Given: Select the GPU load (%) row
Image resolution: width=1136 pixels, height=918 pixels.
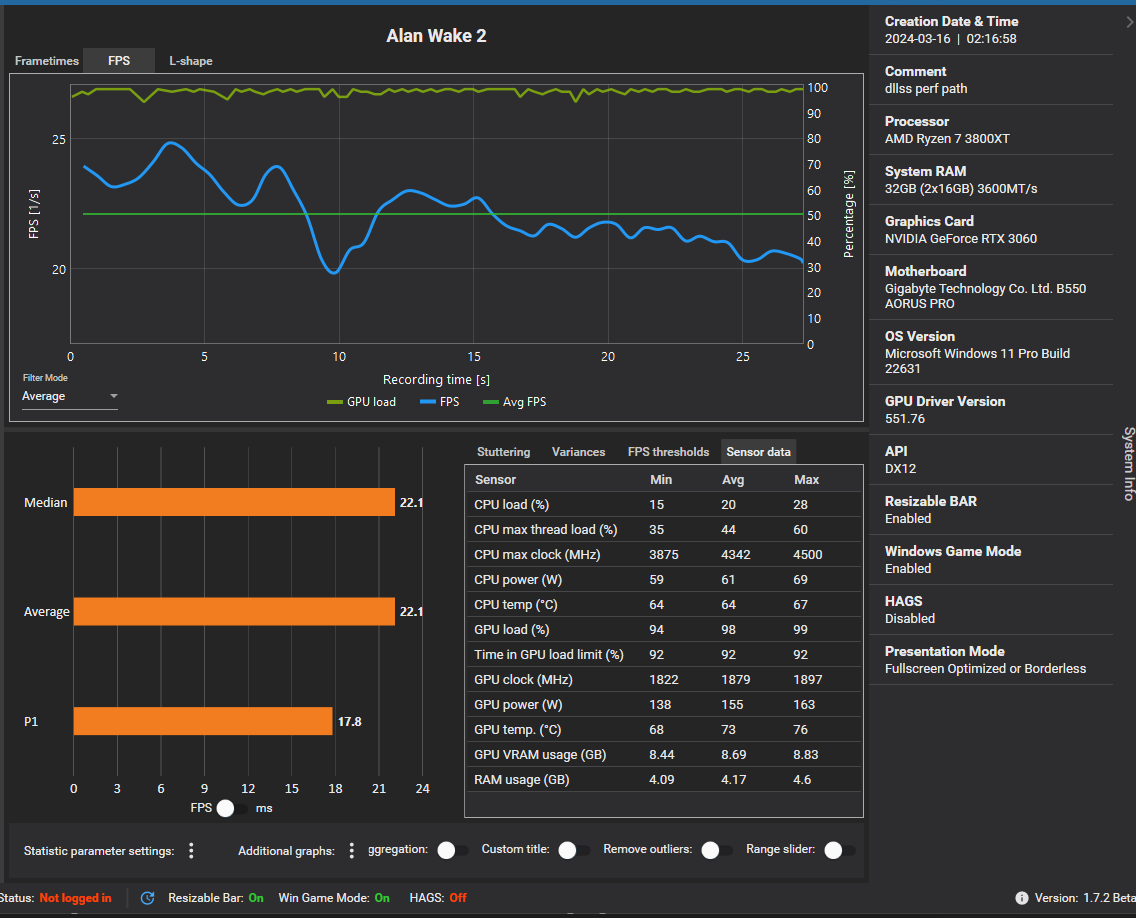Looking at the screenshot, I should pos(664,630).
